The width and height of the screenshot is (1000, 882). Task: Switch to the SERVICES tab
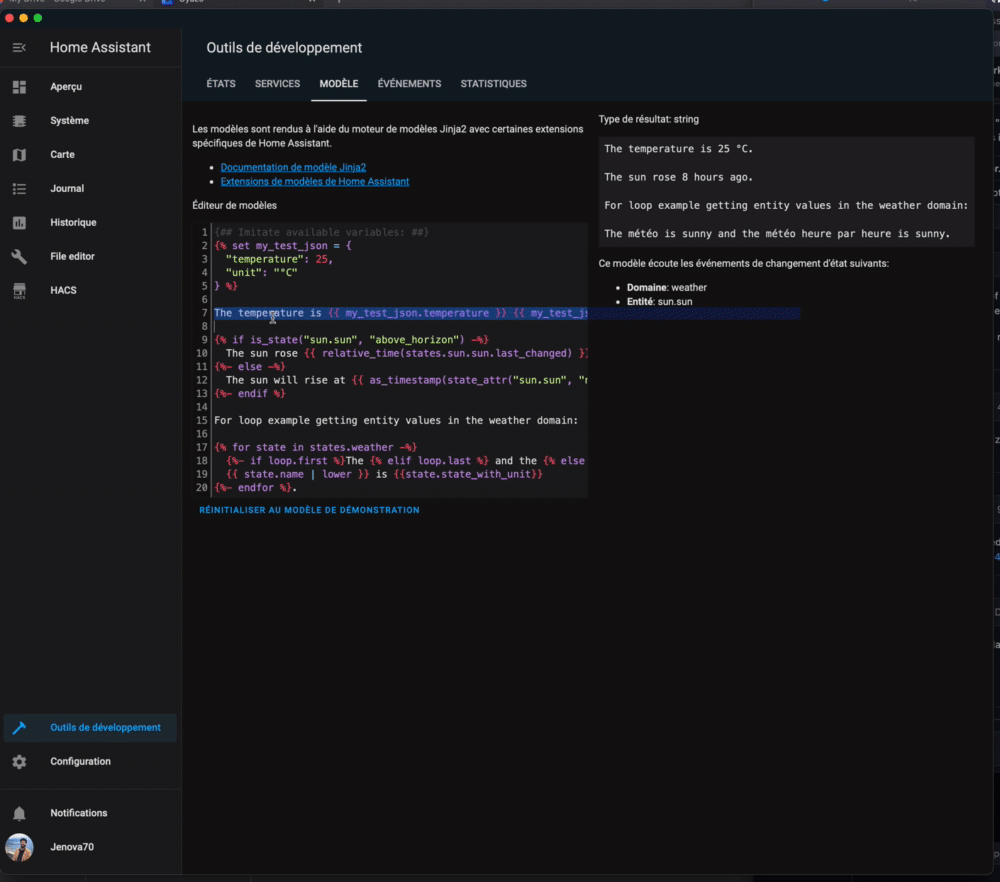tap(277, 84)
